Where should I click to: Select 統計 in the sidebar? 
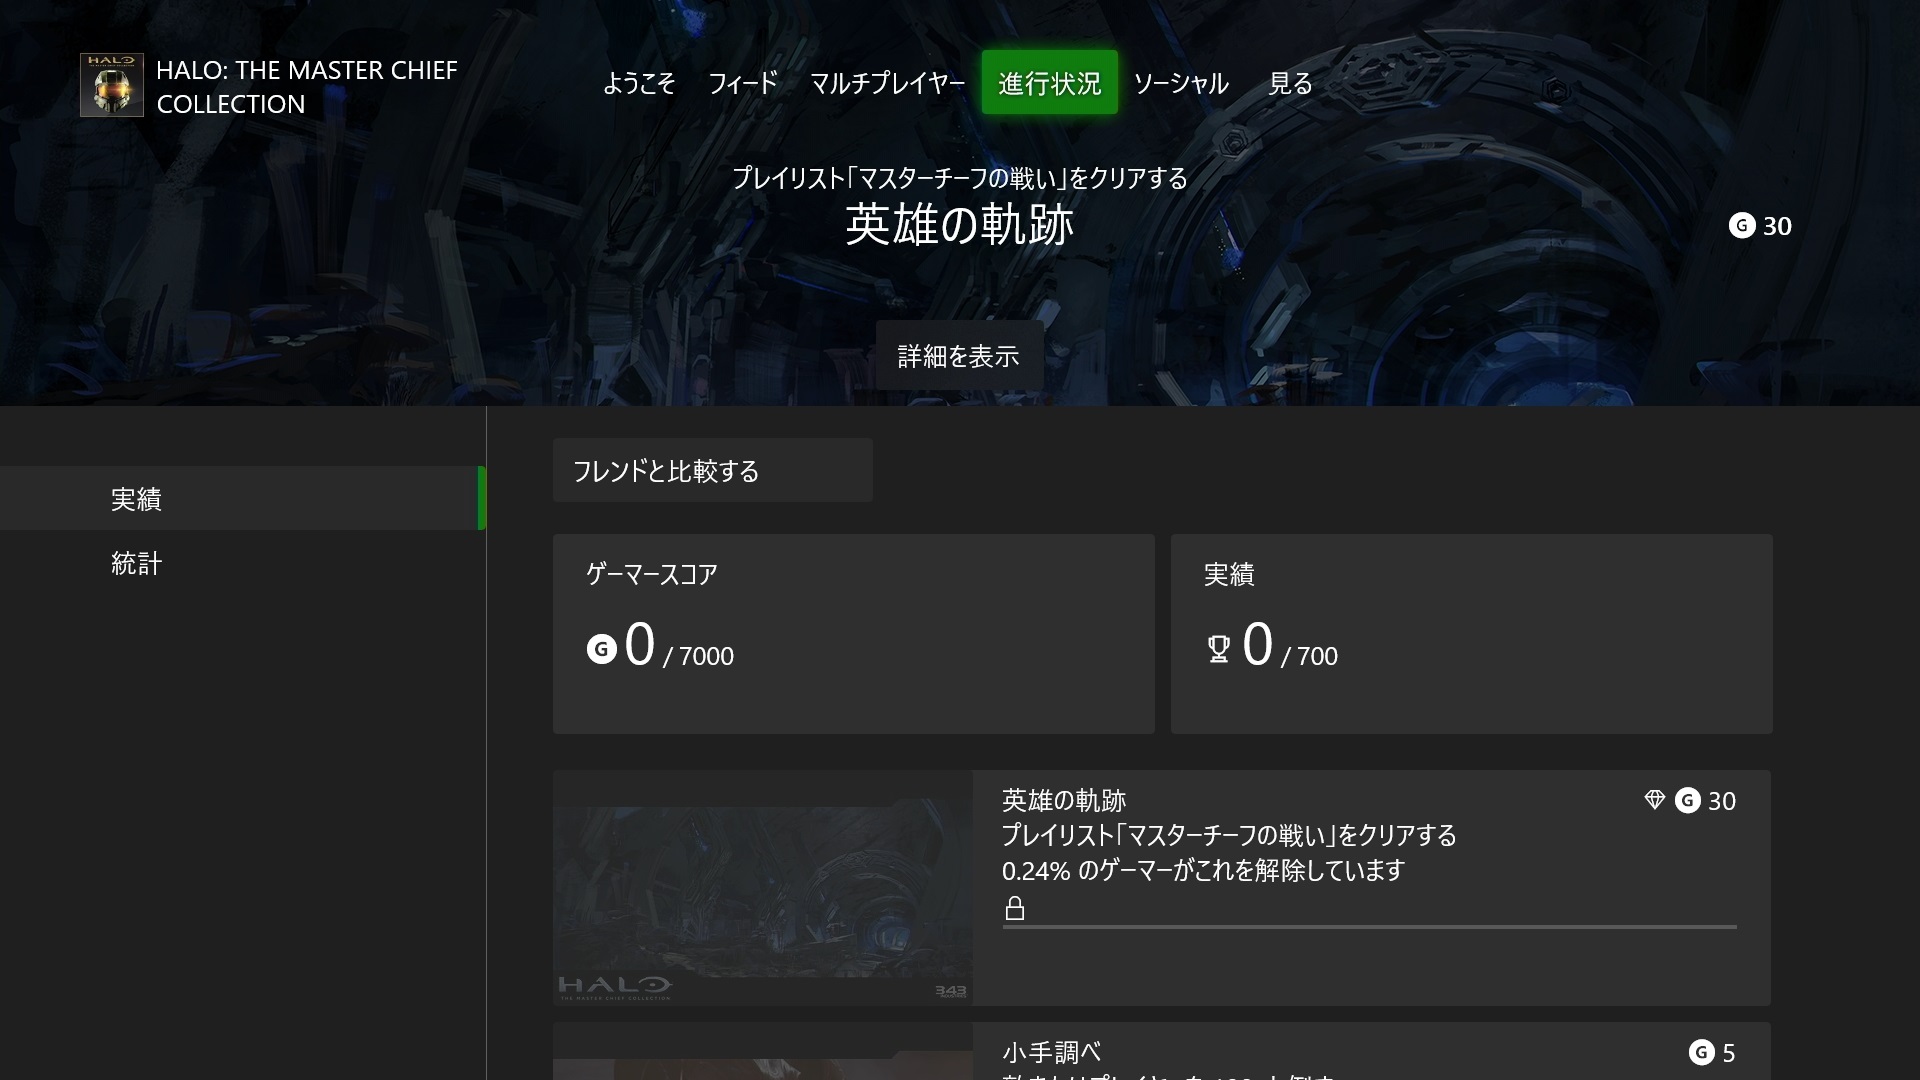point(137,563)
